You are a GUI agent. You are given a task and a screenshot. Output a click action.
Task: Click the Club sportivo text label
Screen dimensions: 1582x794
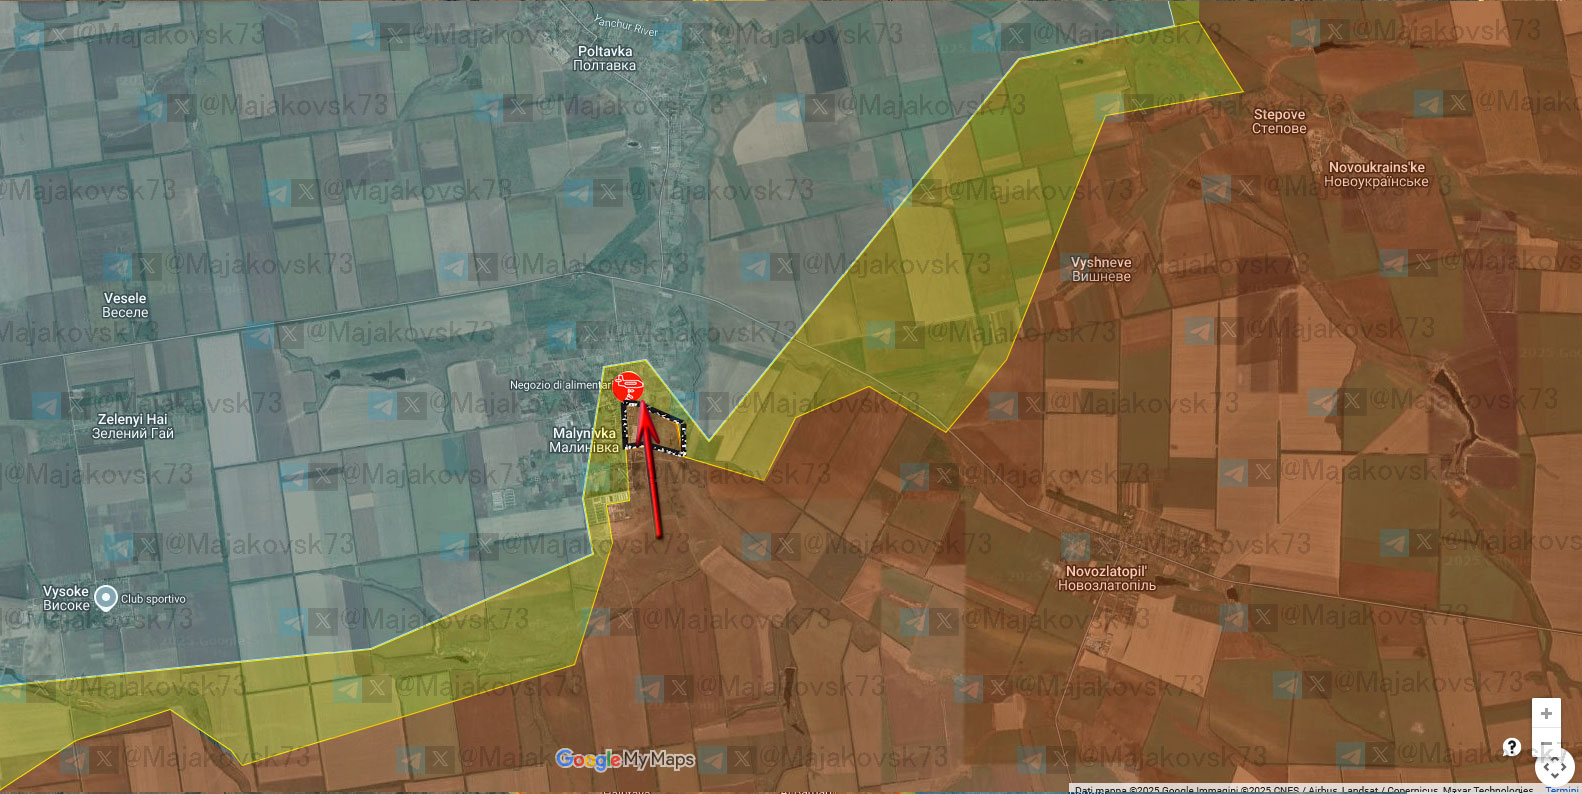pos(153,599)
